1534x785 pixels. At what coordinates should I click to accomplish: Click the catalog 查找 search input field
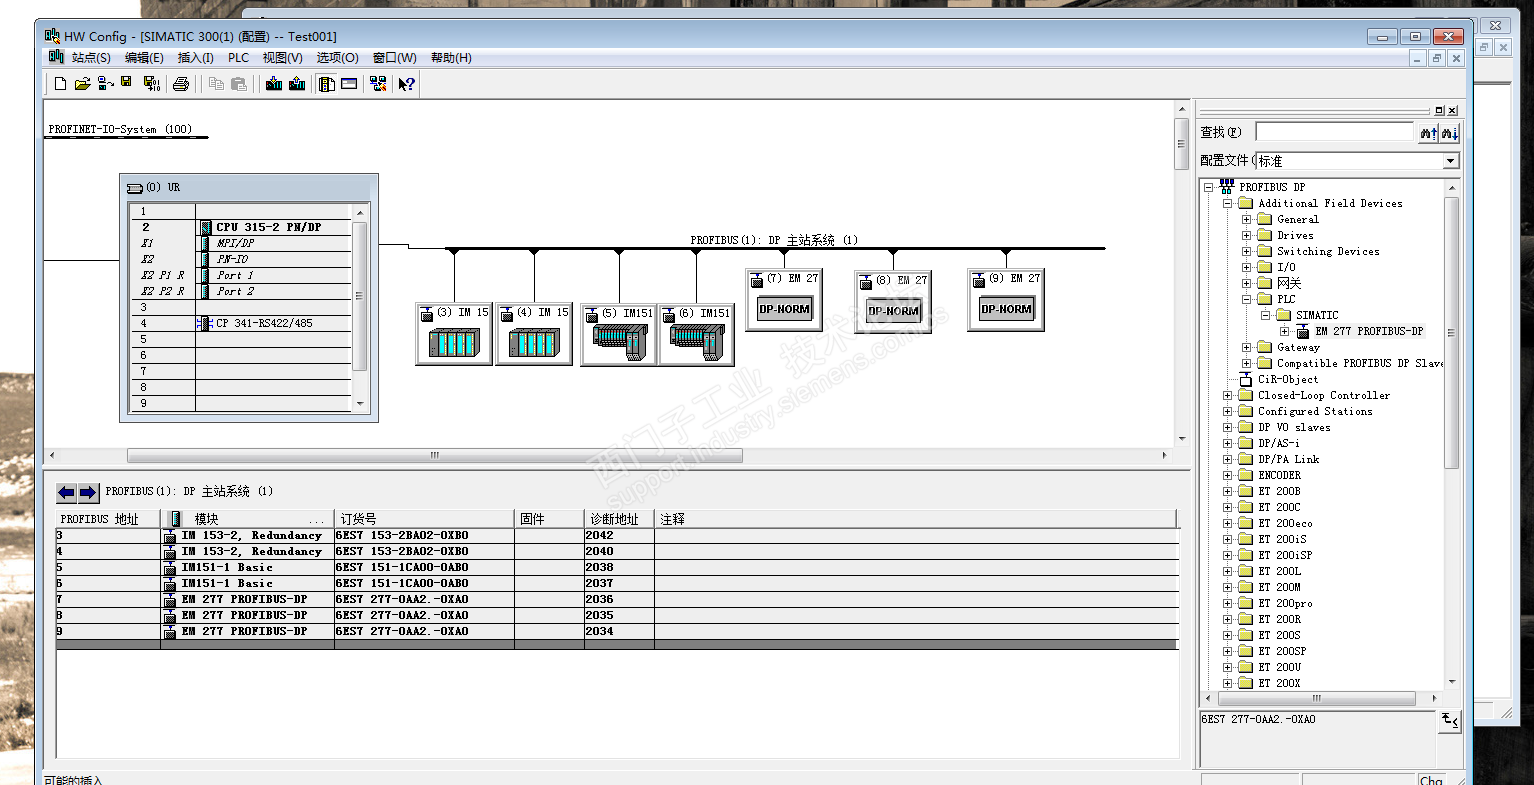pyautogui.click(x=1335, y=132)
